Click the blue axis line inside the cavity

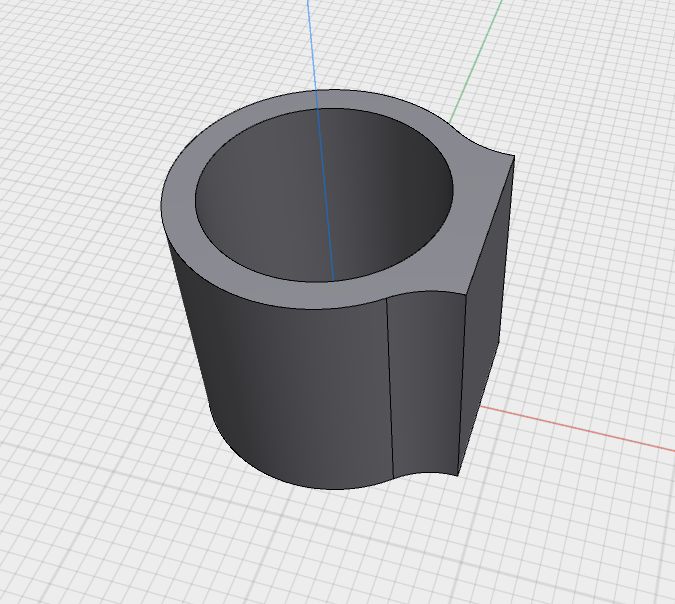point(326,194)
